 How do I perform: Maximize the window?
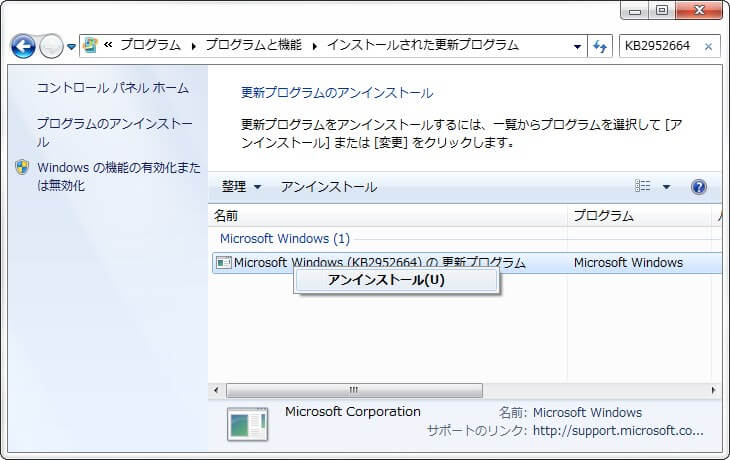click(x=662, y=10)
